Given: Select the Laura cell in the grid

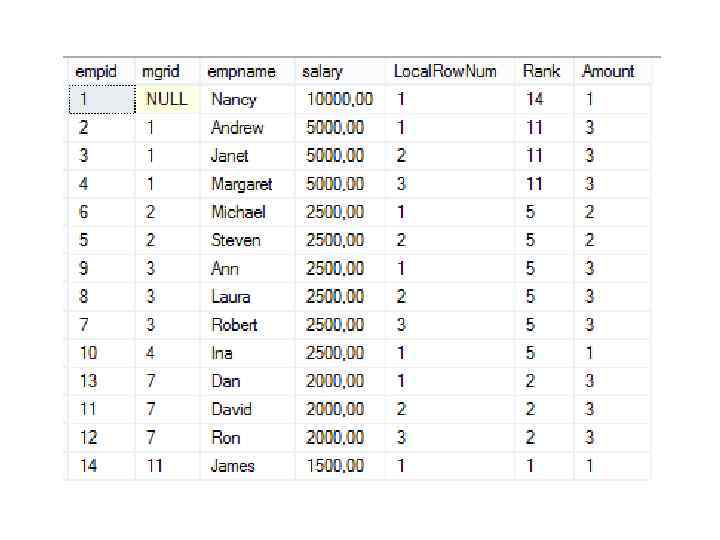Looking at the screenshot, I should tap(231, 297).
